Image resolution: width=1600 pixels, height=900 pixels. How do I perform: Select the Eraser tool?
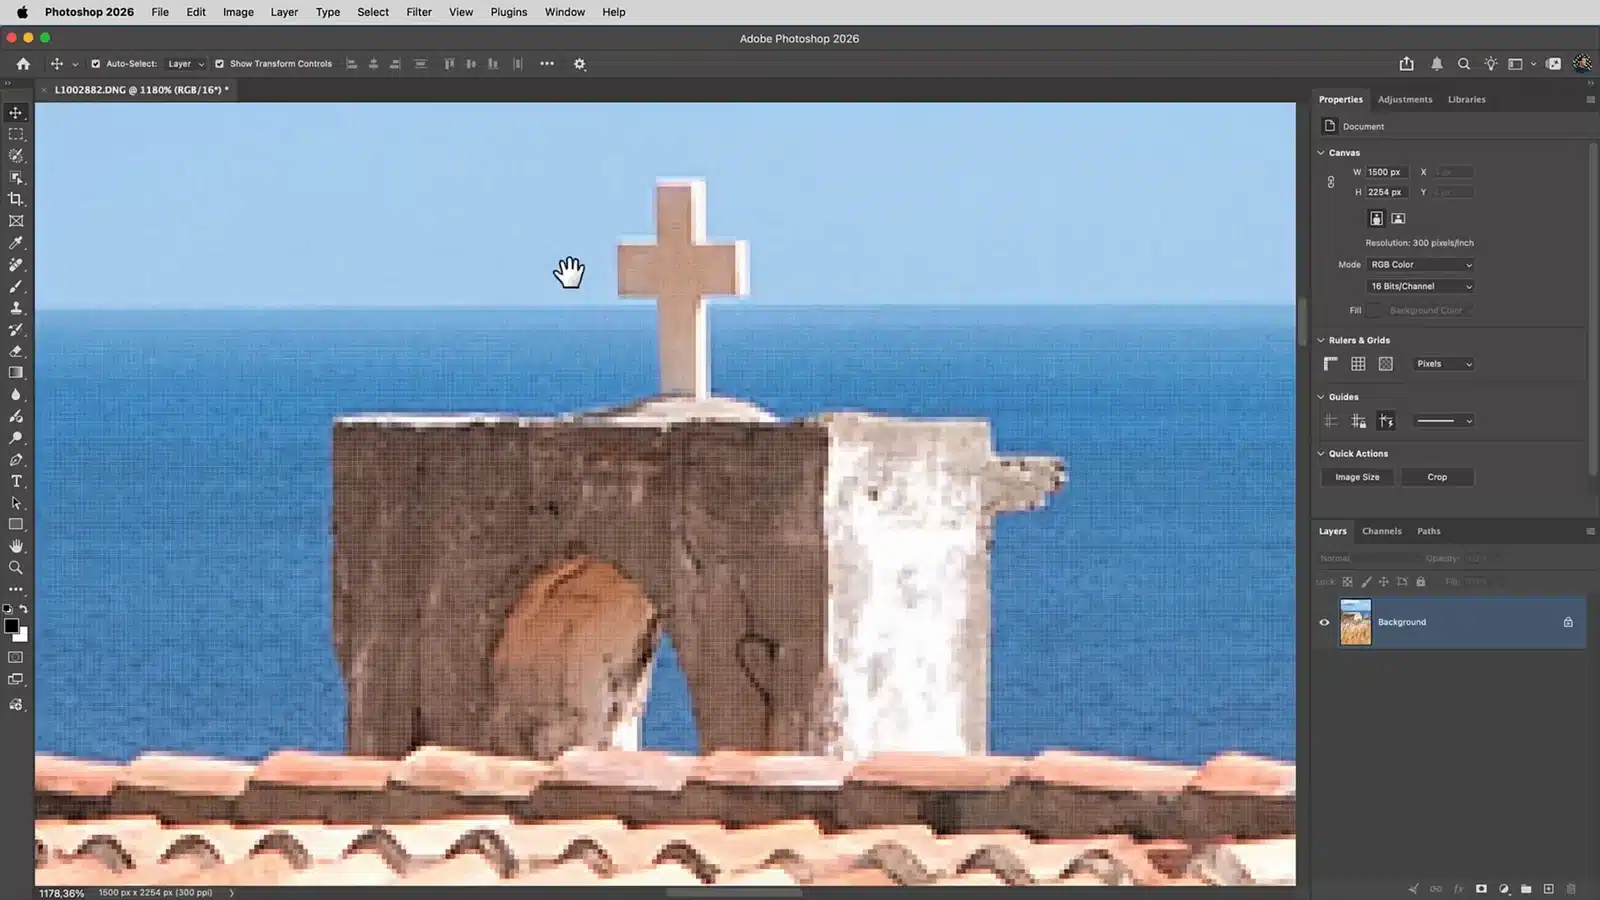coord(16,351)
